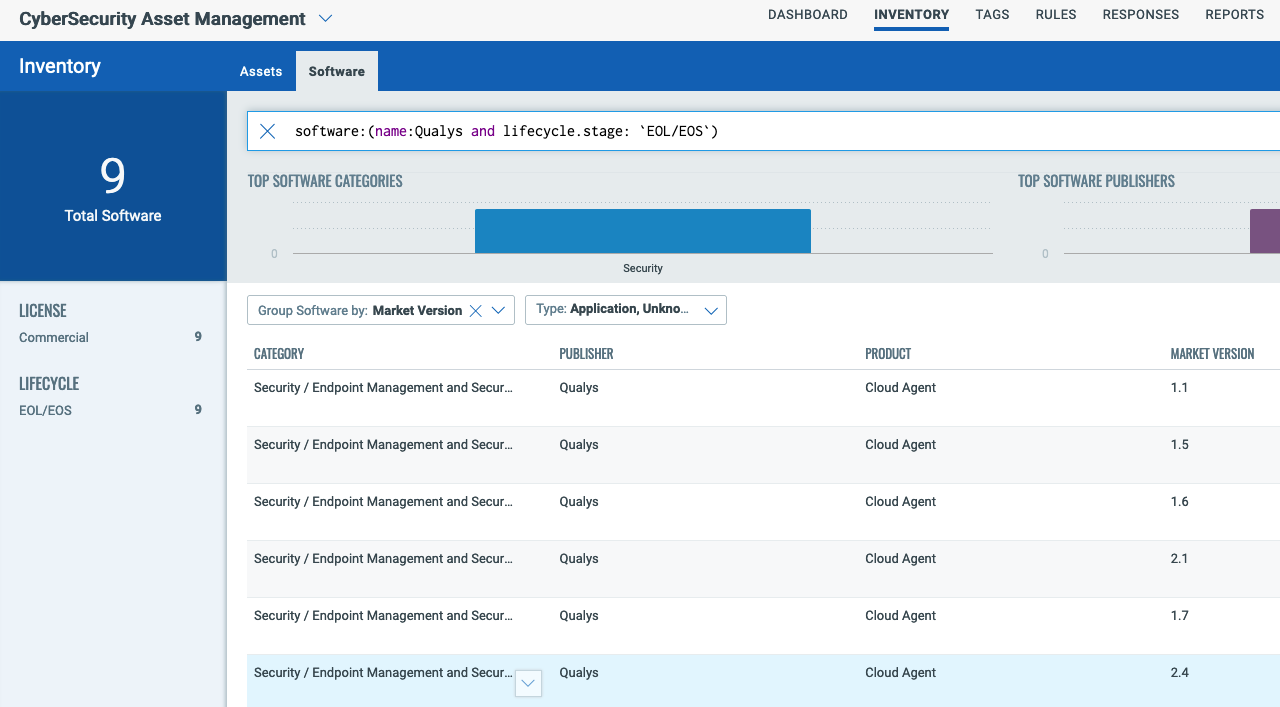Clear the software search query
The width and height of the screenshot is (1280, 707).
(x=267, y=131)
